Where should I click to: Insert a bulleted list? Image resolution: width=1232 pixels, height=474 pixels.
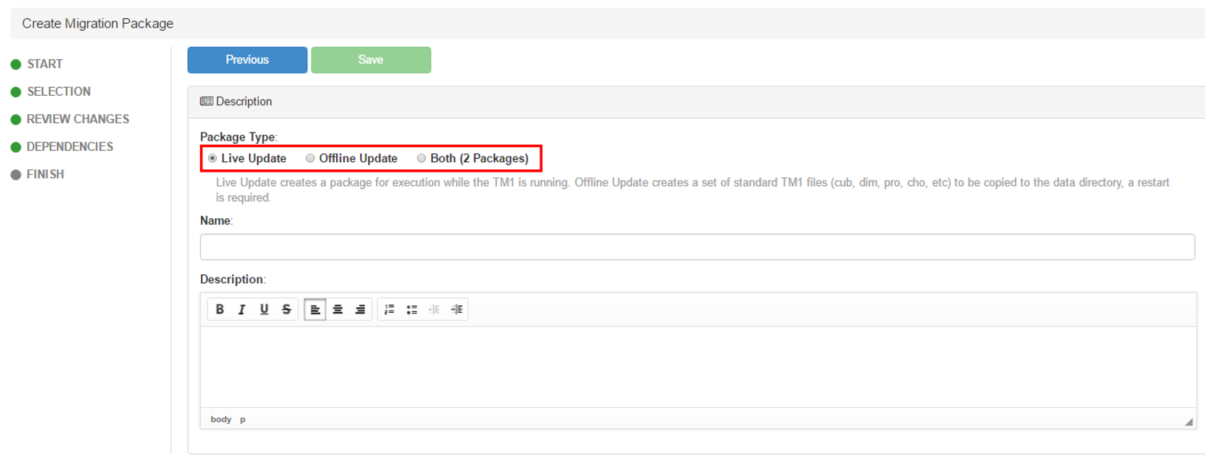click(412, 310)
